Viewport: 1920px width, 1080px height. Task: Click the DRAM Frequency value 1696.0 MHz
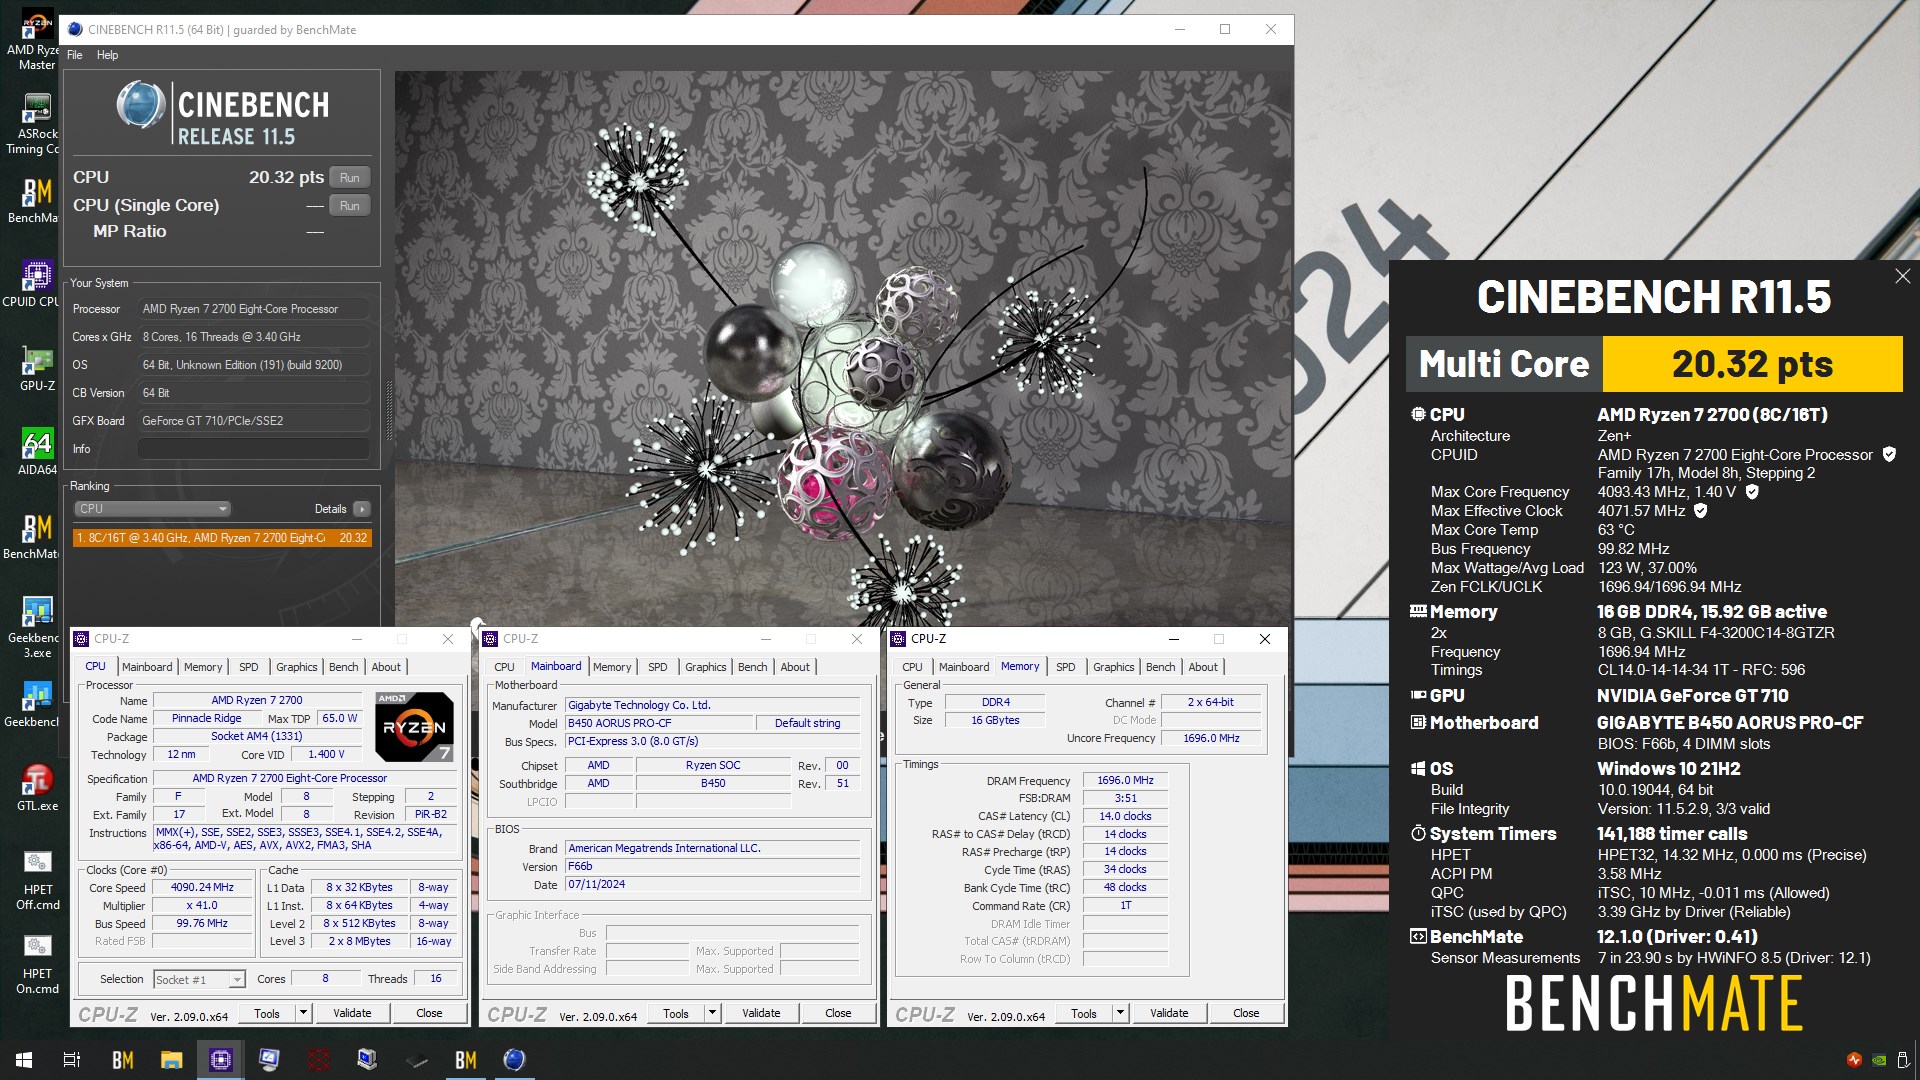tap(1125, 781)
